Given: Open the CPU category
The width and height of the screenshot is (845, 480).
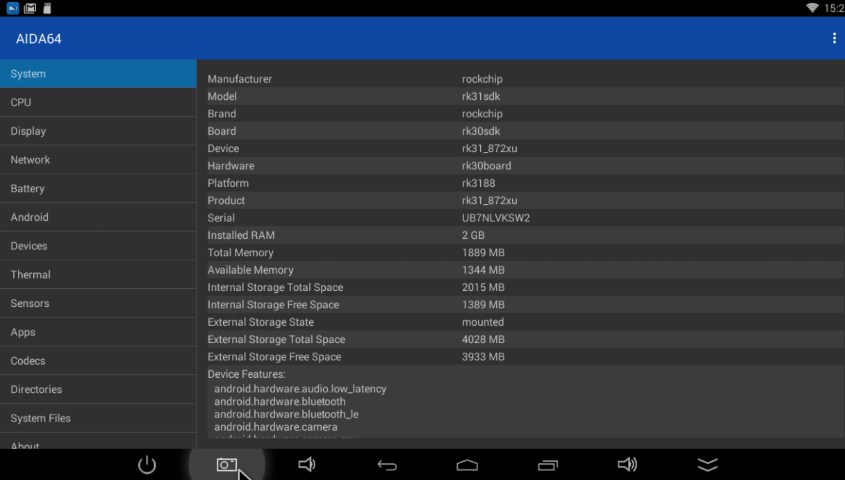Looking at the screenshot, I should (x=98, y=102).
